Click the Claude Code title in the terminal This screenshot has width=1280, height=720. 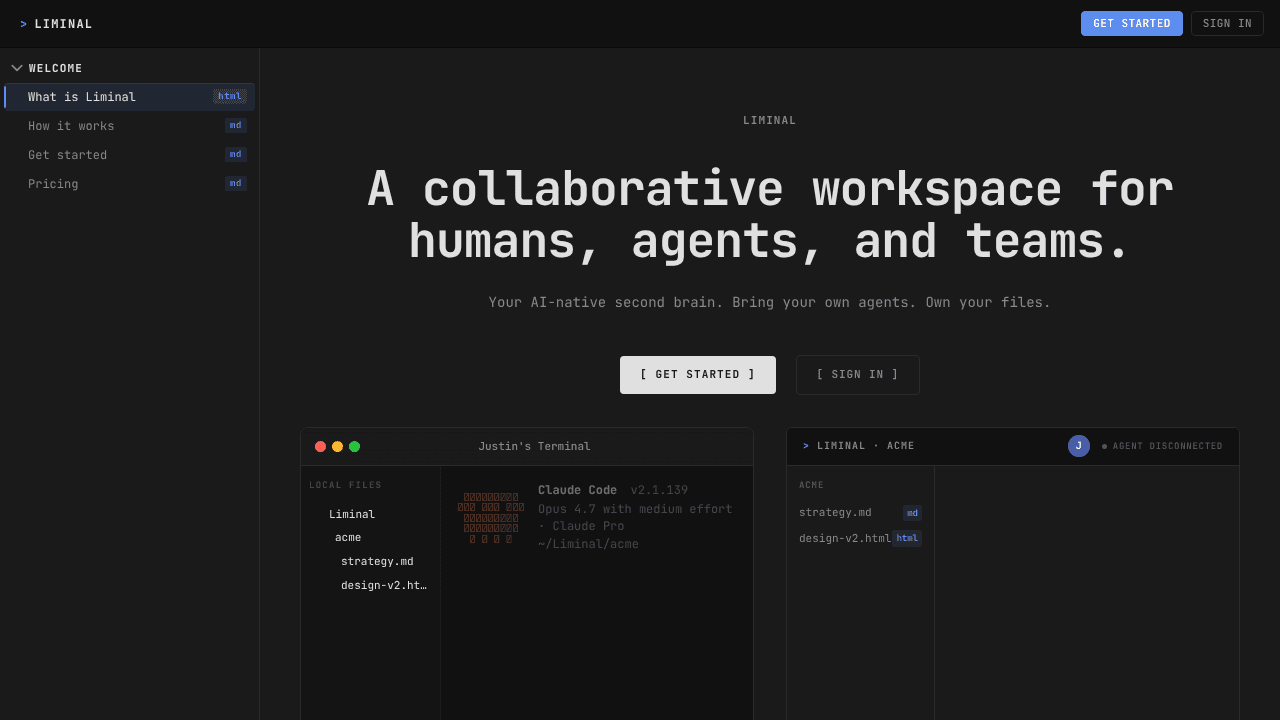[x=577, y=490]
